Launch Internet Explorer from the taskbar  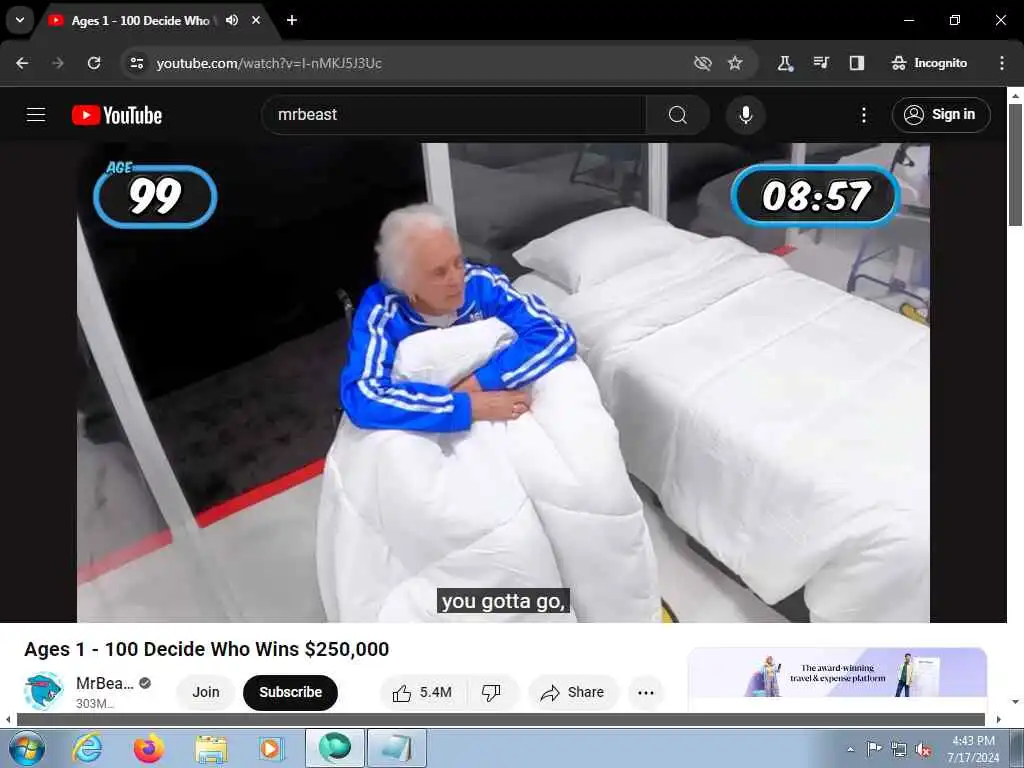pos(88,748)
